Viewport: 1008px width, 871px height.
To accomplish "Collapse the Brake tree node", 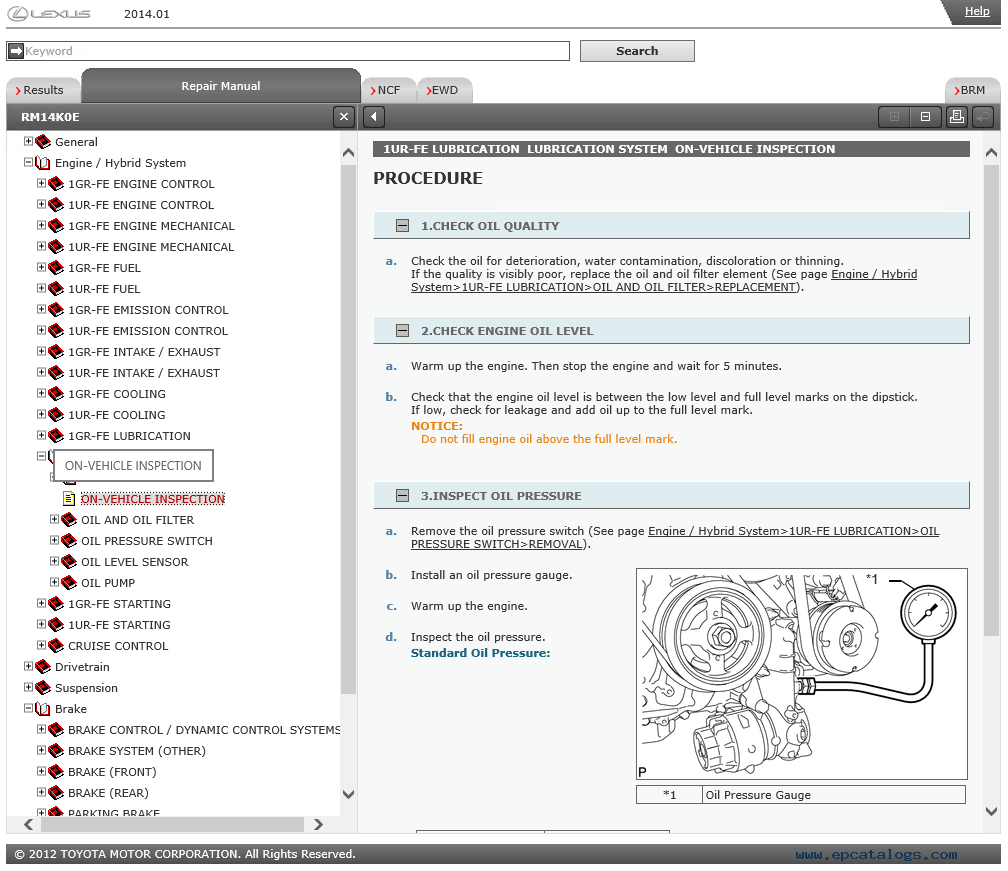I will pos(28,708).
